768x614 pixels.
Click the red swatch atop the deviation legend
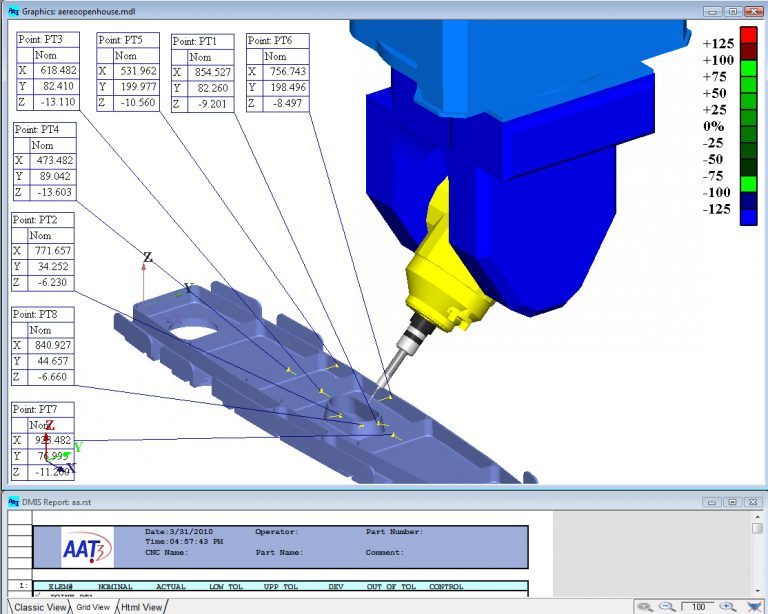748,35
